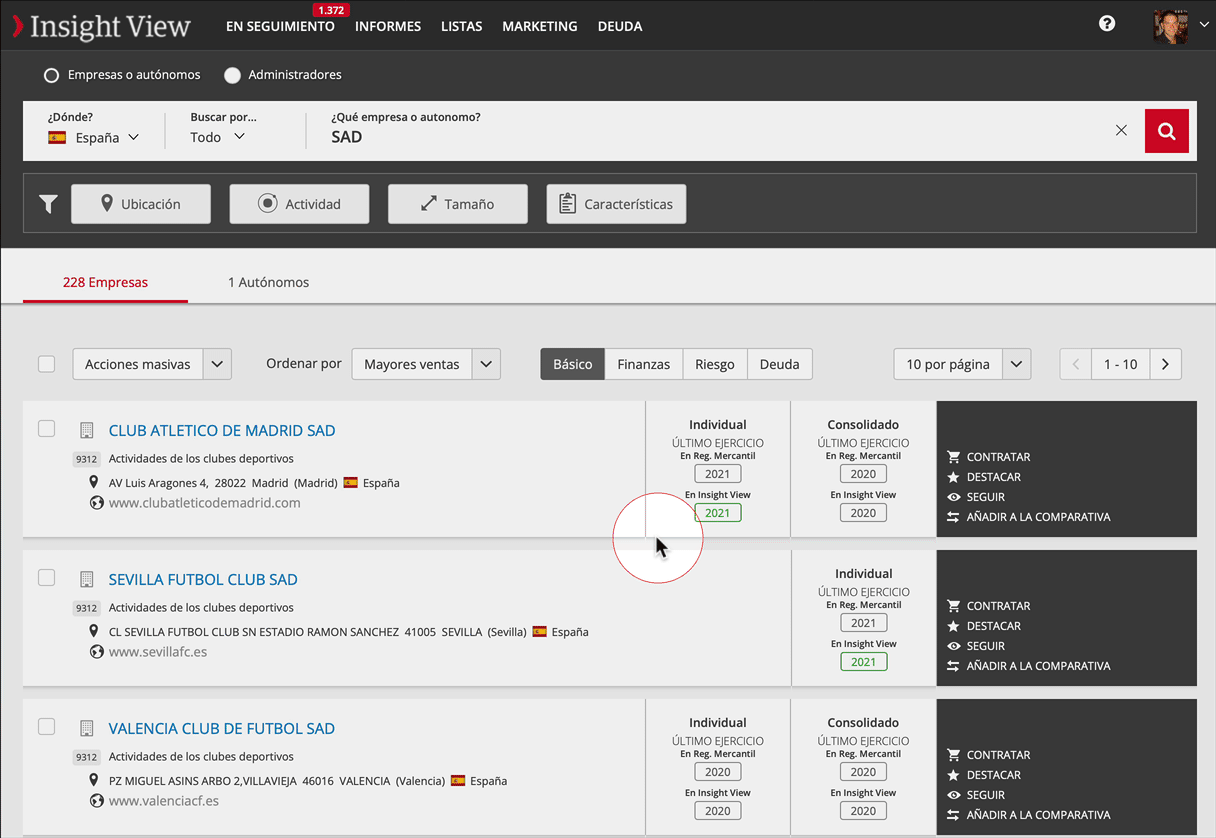
Task: Click the building icon beside VALENCIA CLUB DE FUTBOL SAD
Action: [x=87, y=729]
